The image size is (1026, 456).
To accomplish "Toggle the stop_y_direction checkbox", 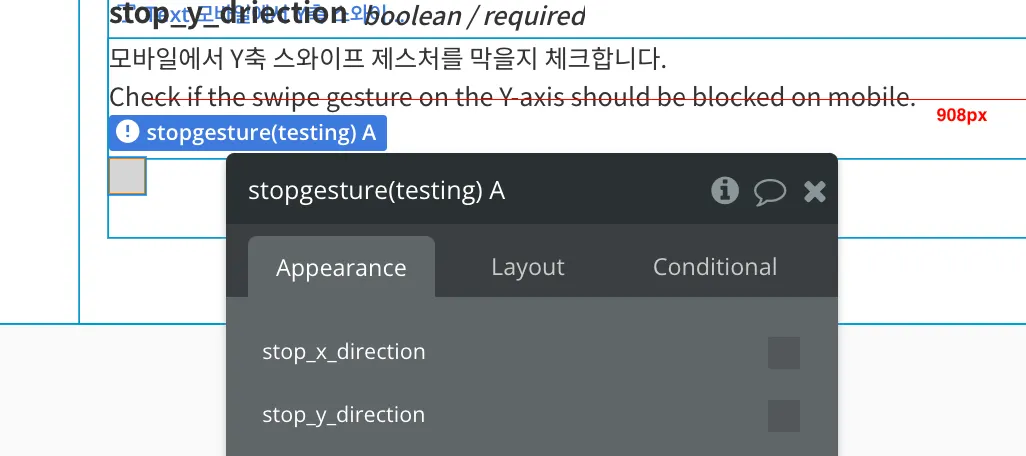I will point(783,416).
